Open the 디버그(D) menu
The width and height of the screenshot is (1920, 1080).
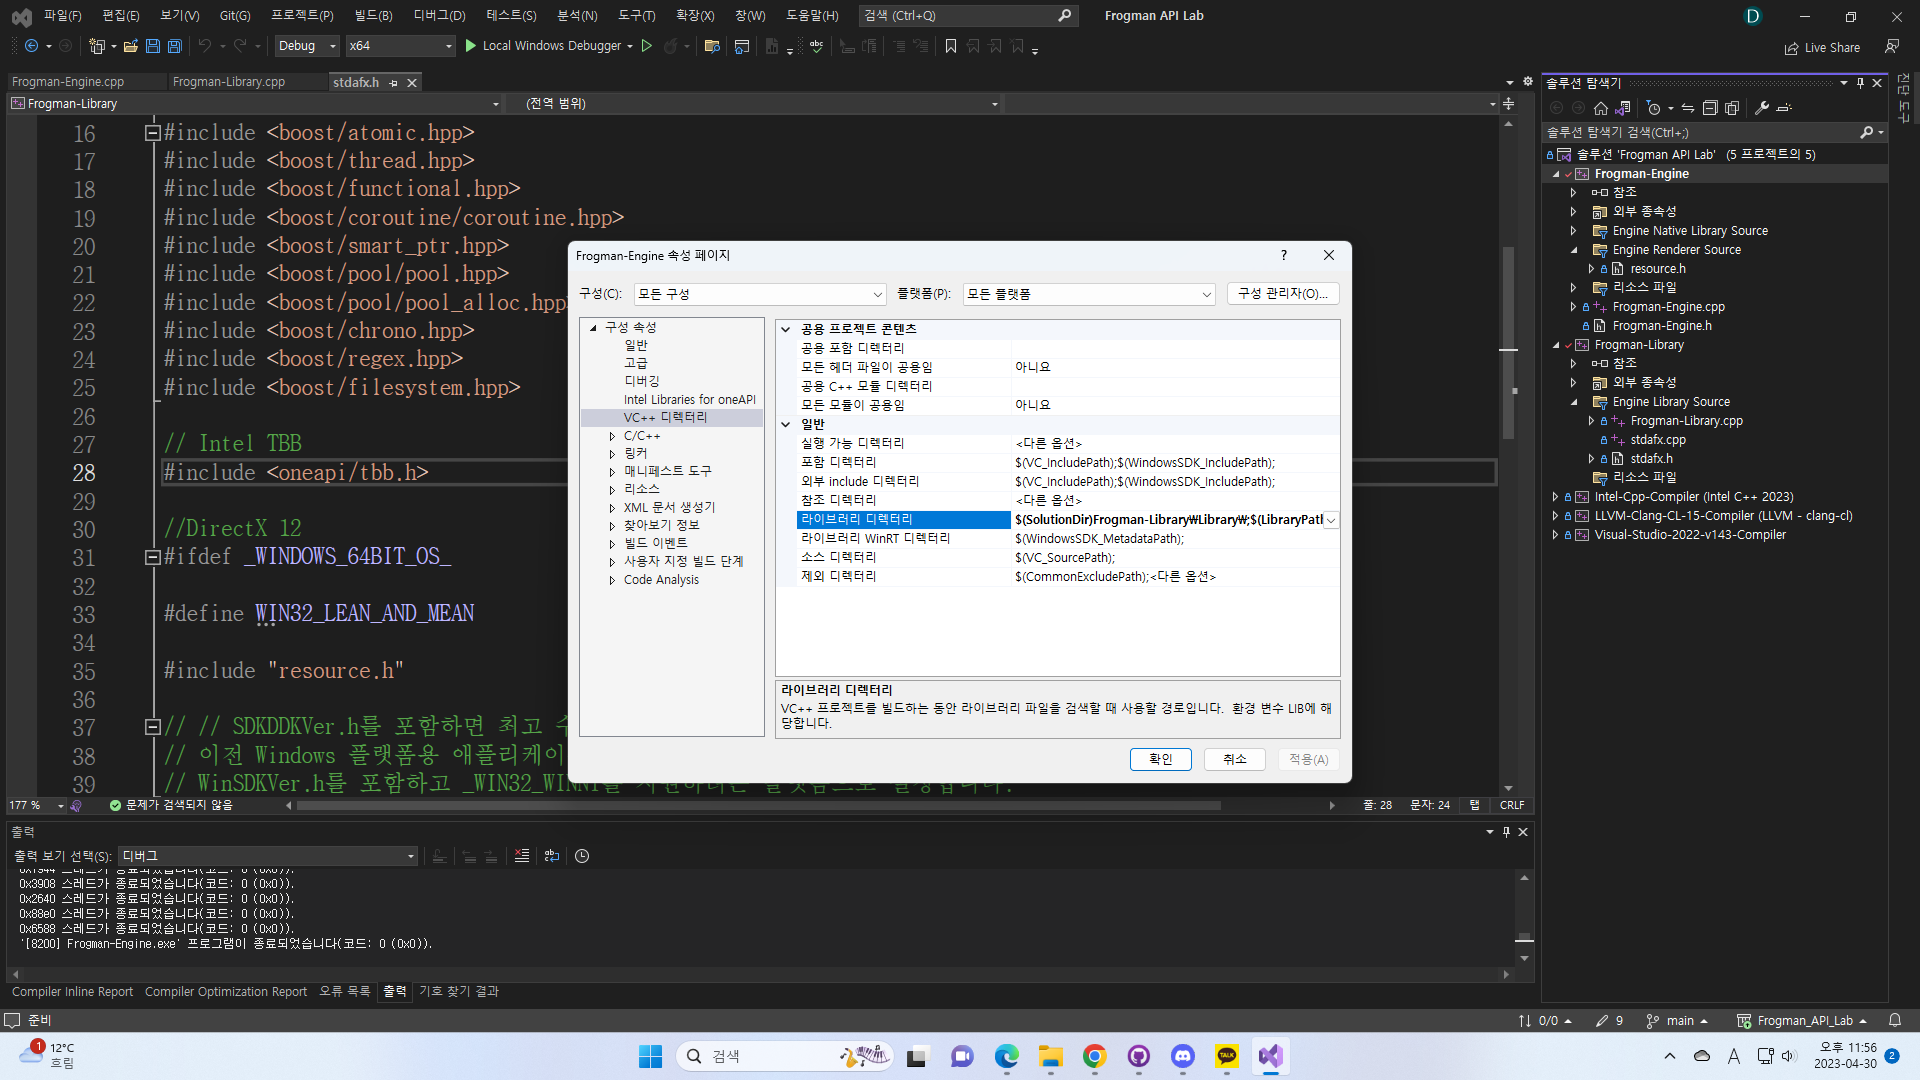[x=440, y=16]
